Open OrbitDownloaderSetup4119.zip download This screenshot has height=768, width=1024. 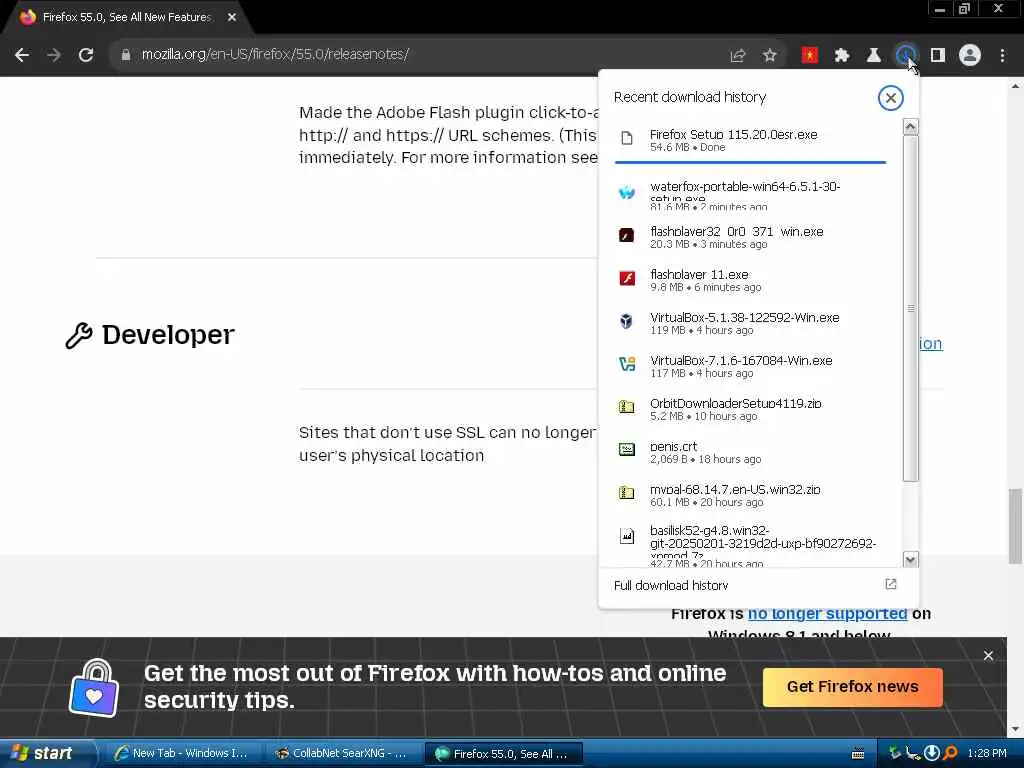coord(750,409)
